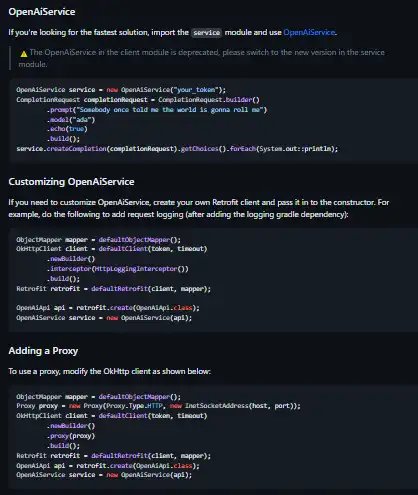This screenshot has height=495, width=418.
Task: Click the Customizing OpenAiService heading
Action: (71, 182)
